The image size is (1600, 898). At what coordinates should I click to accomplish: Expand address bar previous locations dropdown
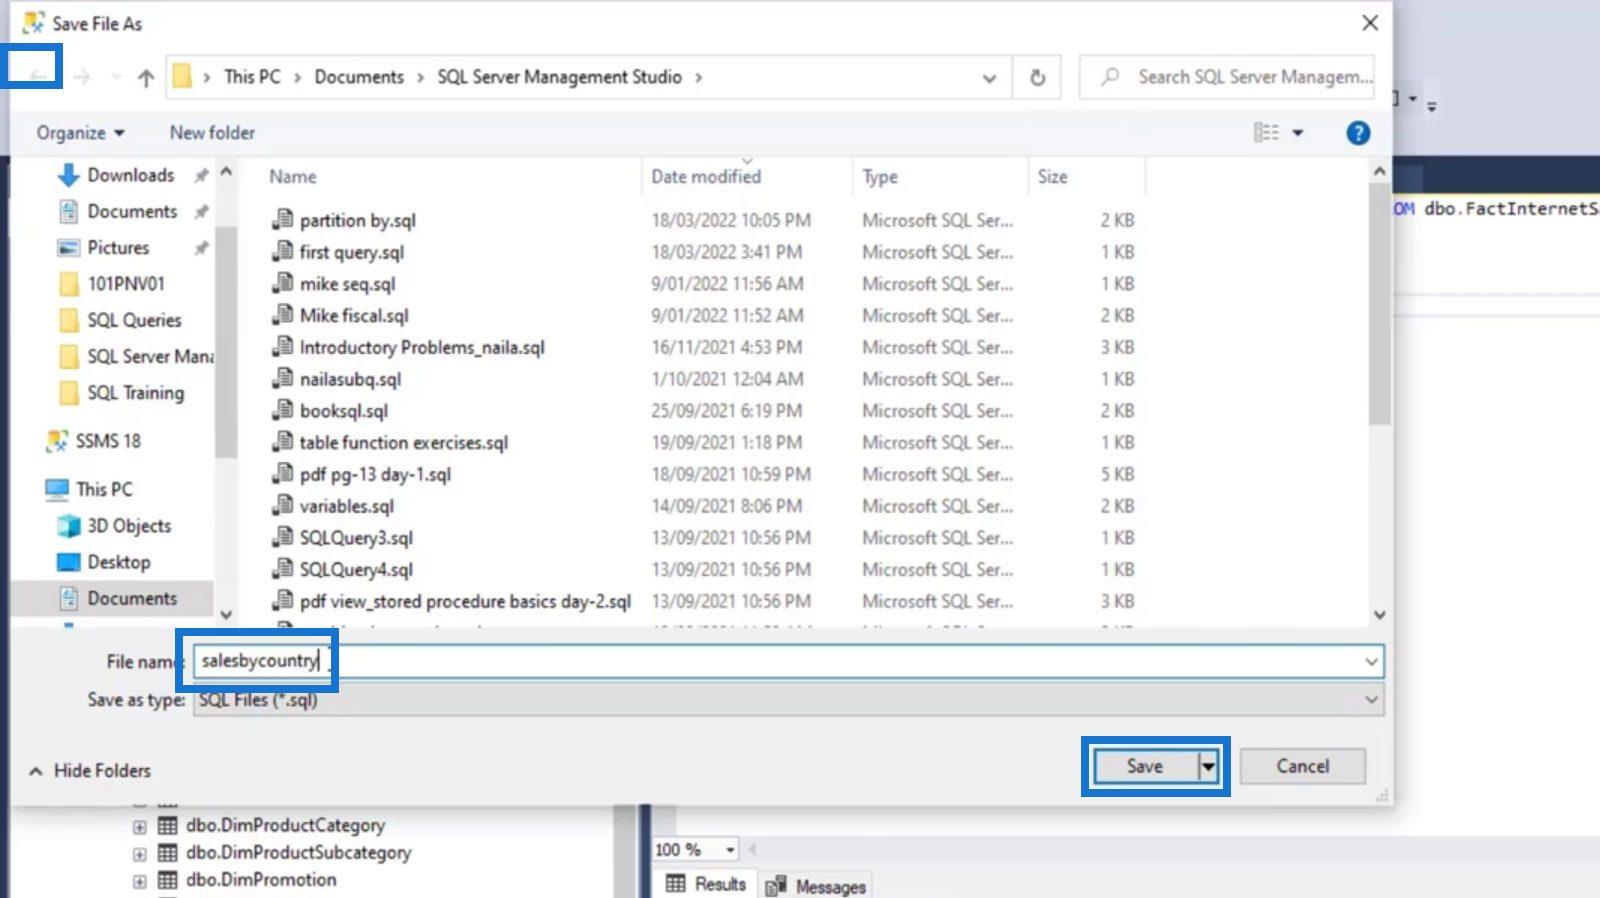point(989,77)
